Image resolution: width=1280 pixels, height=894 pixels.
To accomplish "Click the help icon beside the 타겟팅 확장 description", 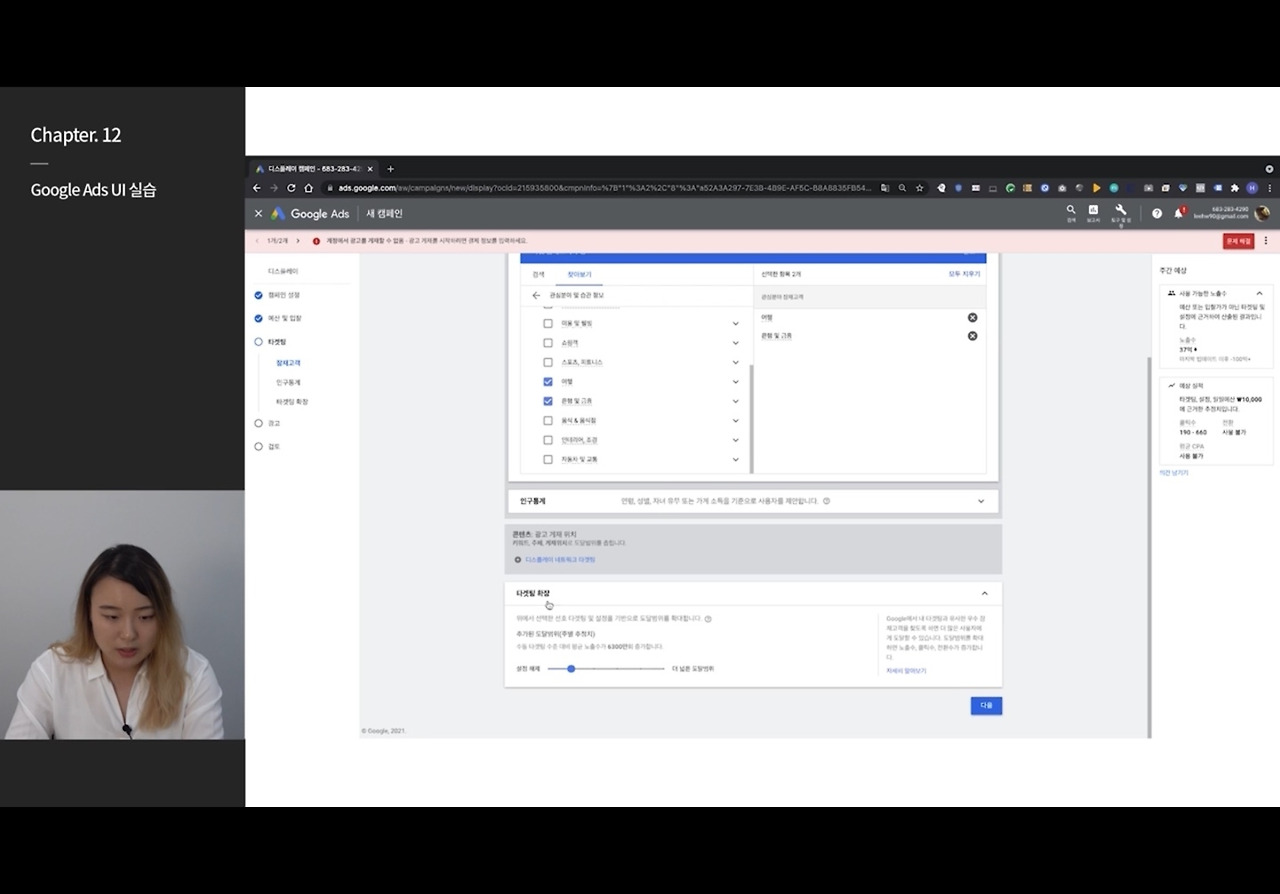I will click(708, 619).
